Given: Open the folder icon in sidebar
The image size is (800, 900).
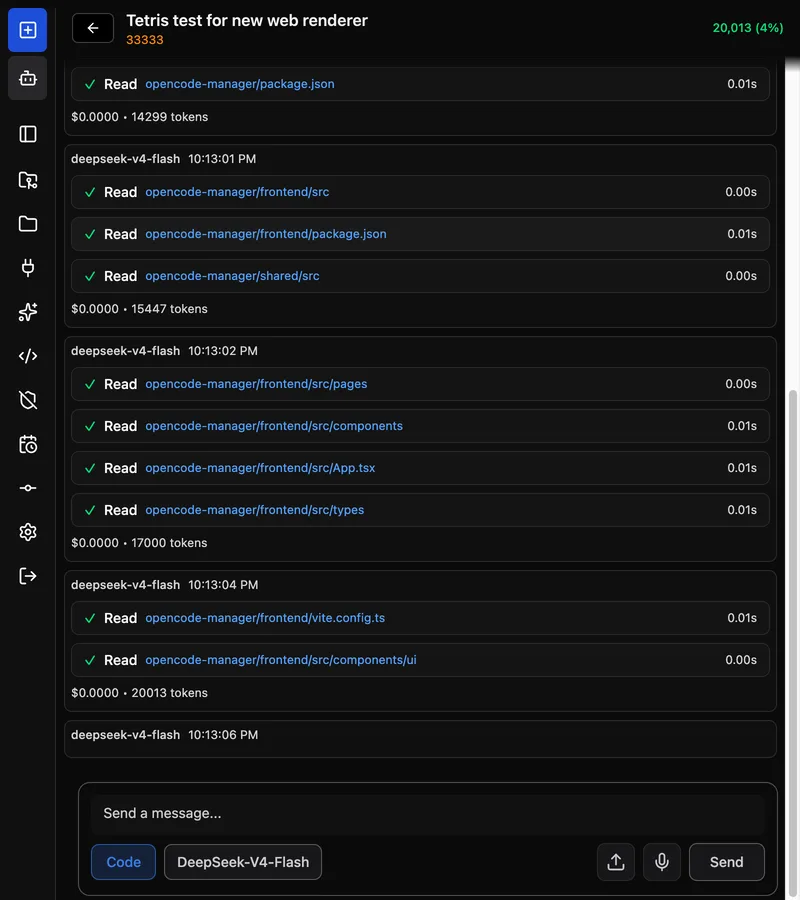Looking at the screenshot, I should pyautogui.click(x=28, y=224).
